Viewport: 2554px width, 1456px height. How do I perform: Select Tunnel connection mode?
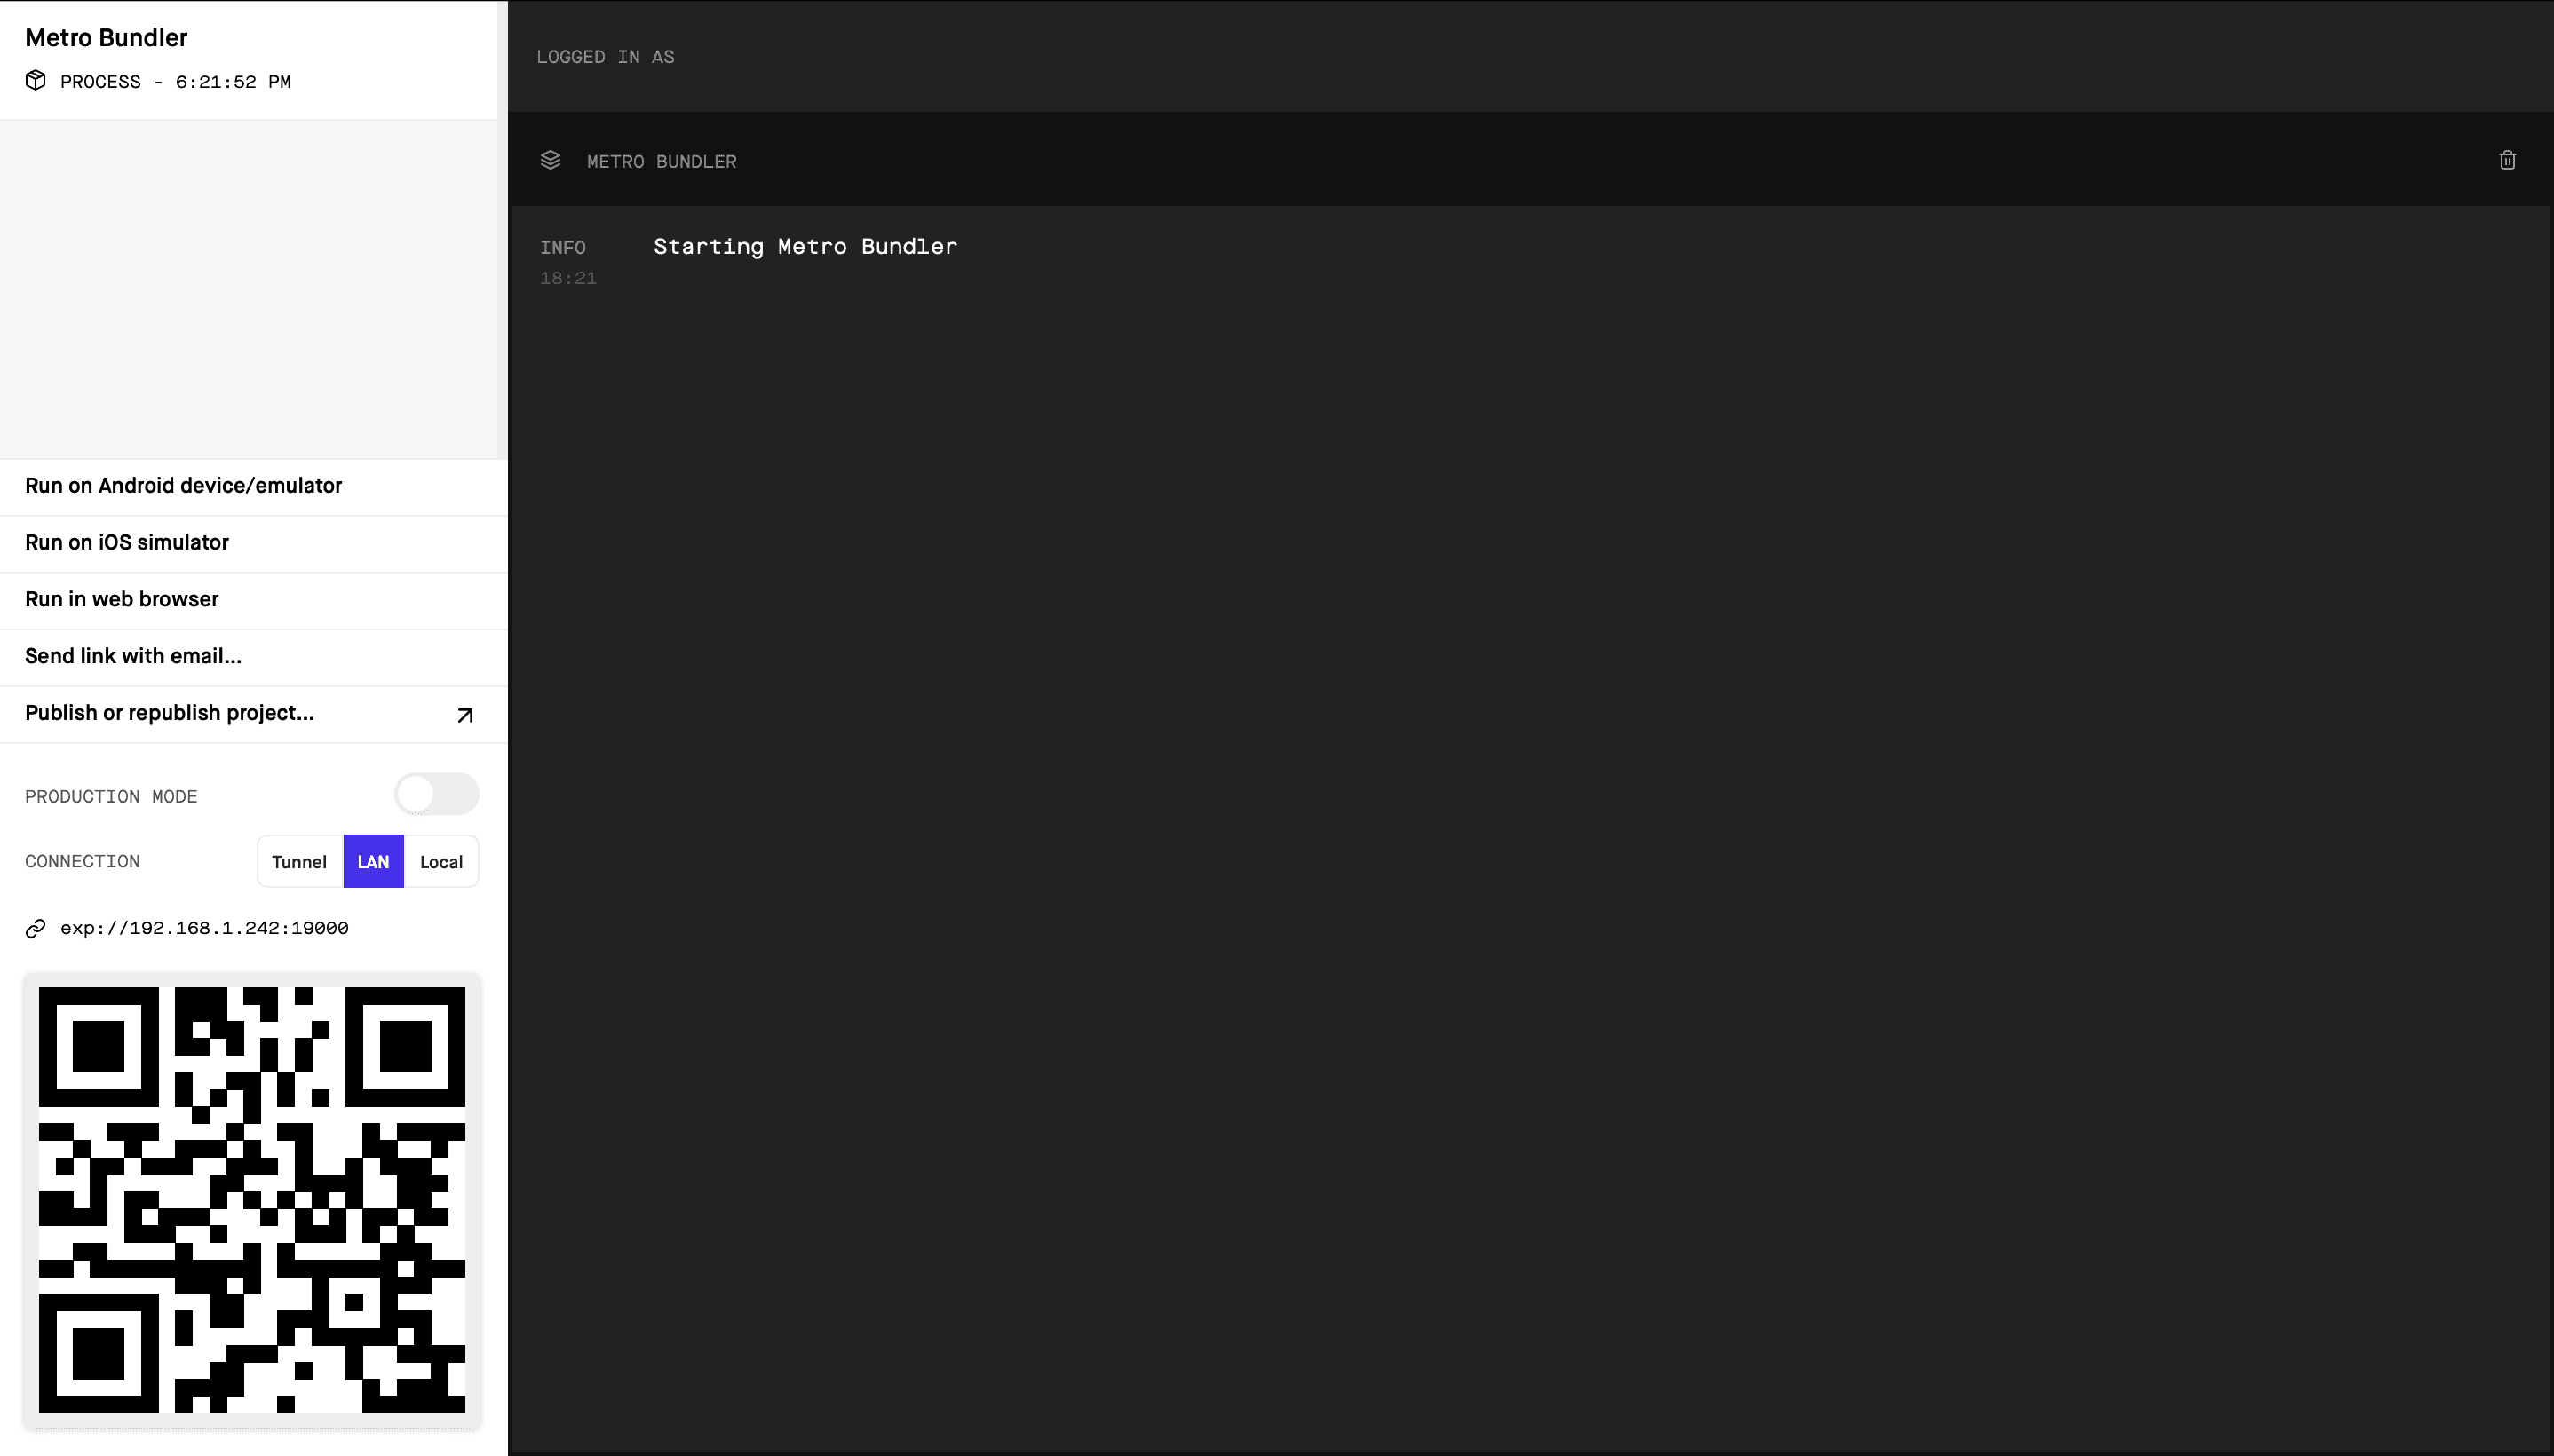pos(299,861)
